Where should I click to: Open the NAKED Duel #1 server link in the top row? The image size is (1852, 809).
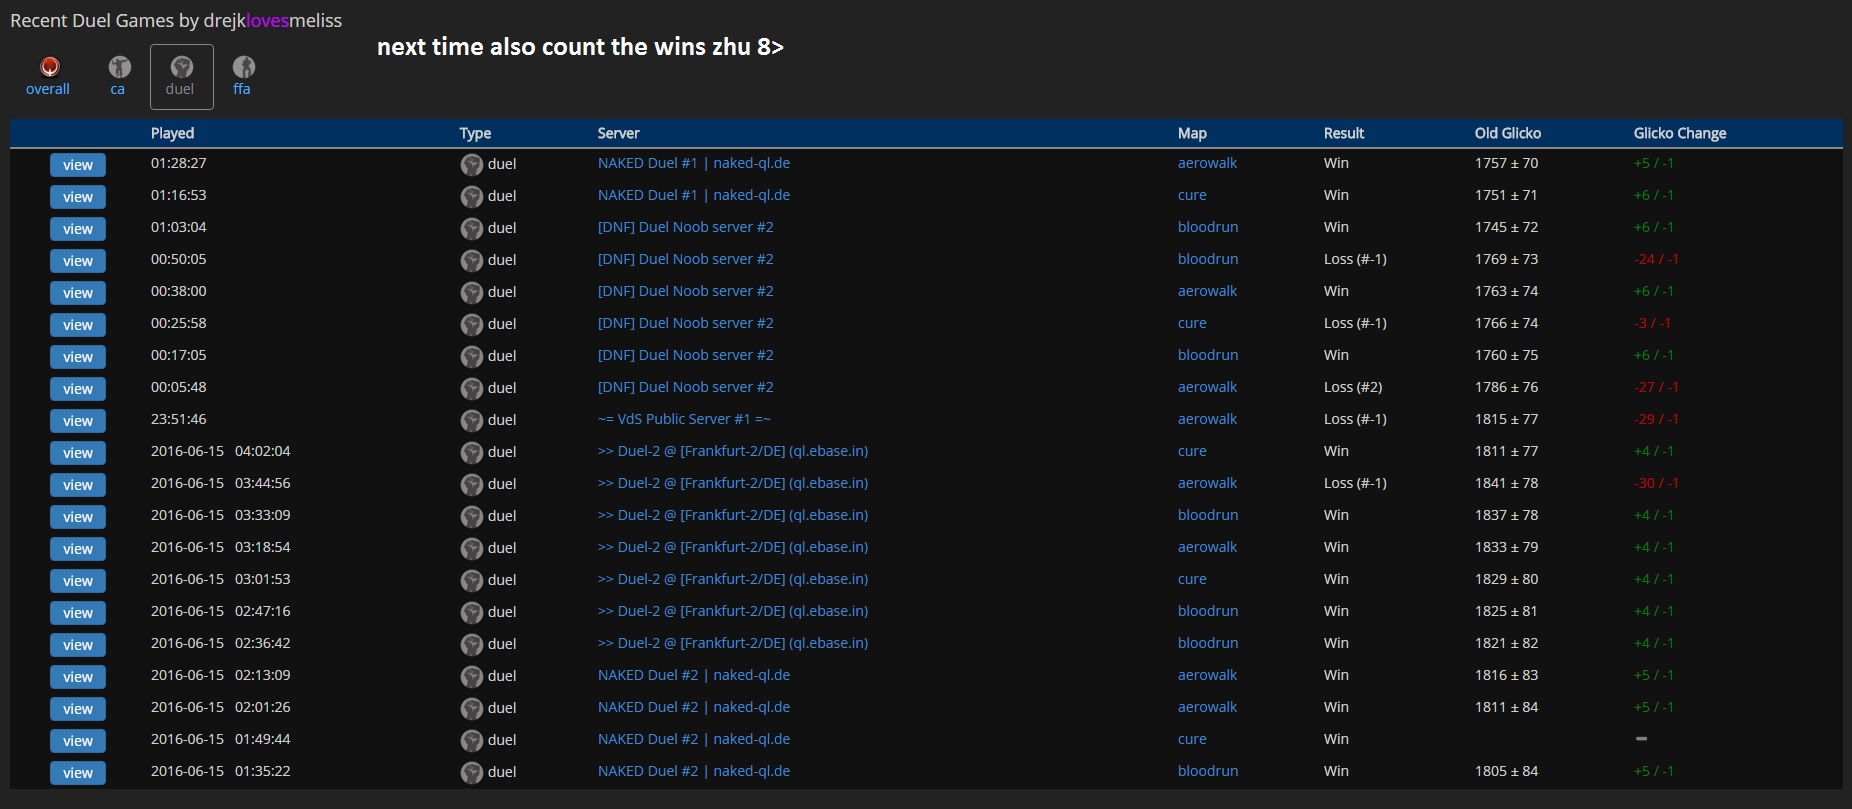point(693,163)
